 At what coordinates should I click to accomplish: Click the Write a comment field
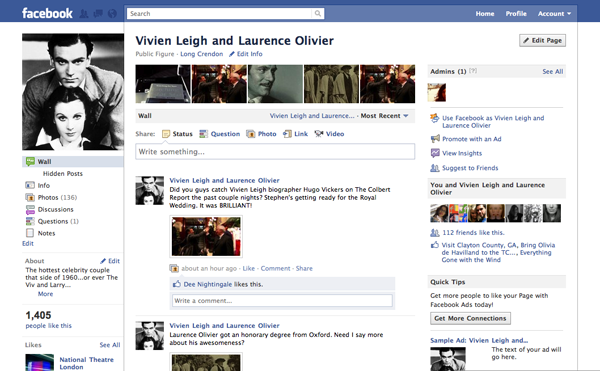tap(282, 301)
